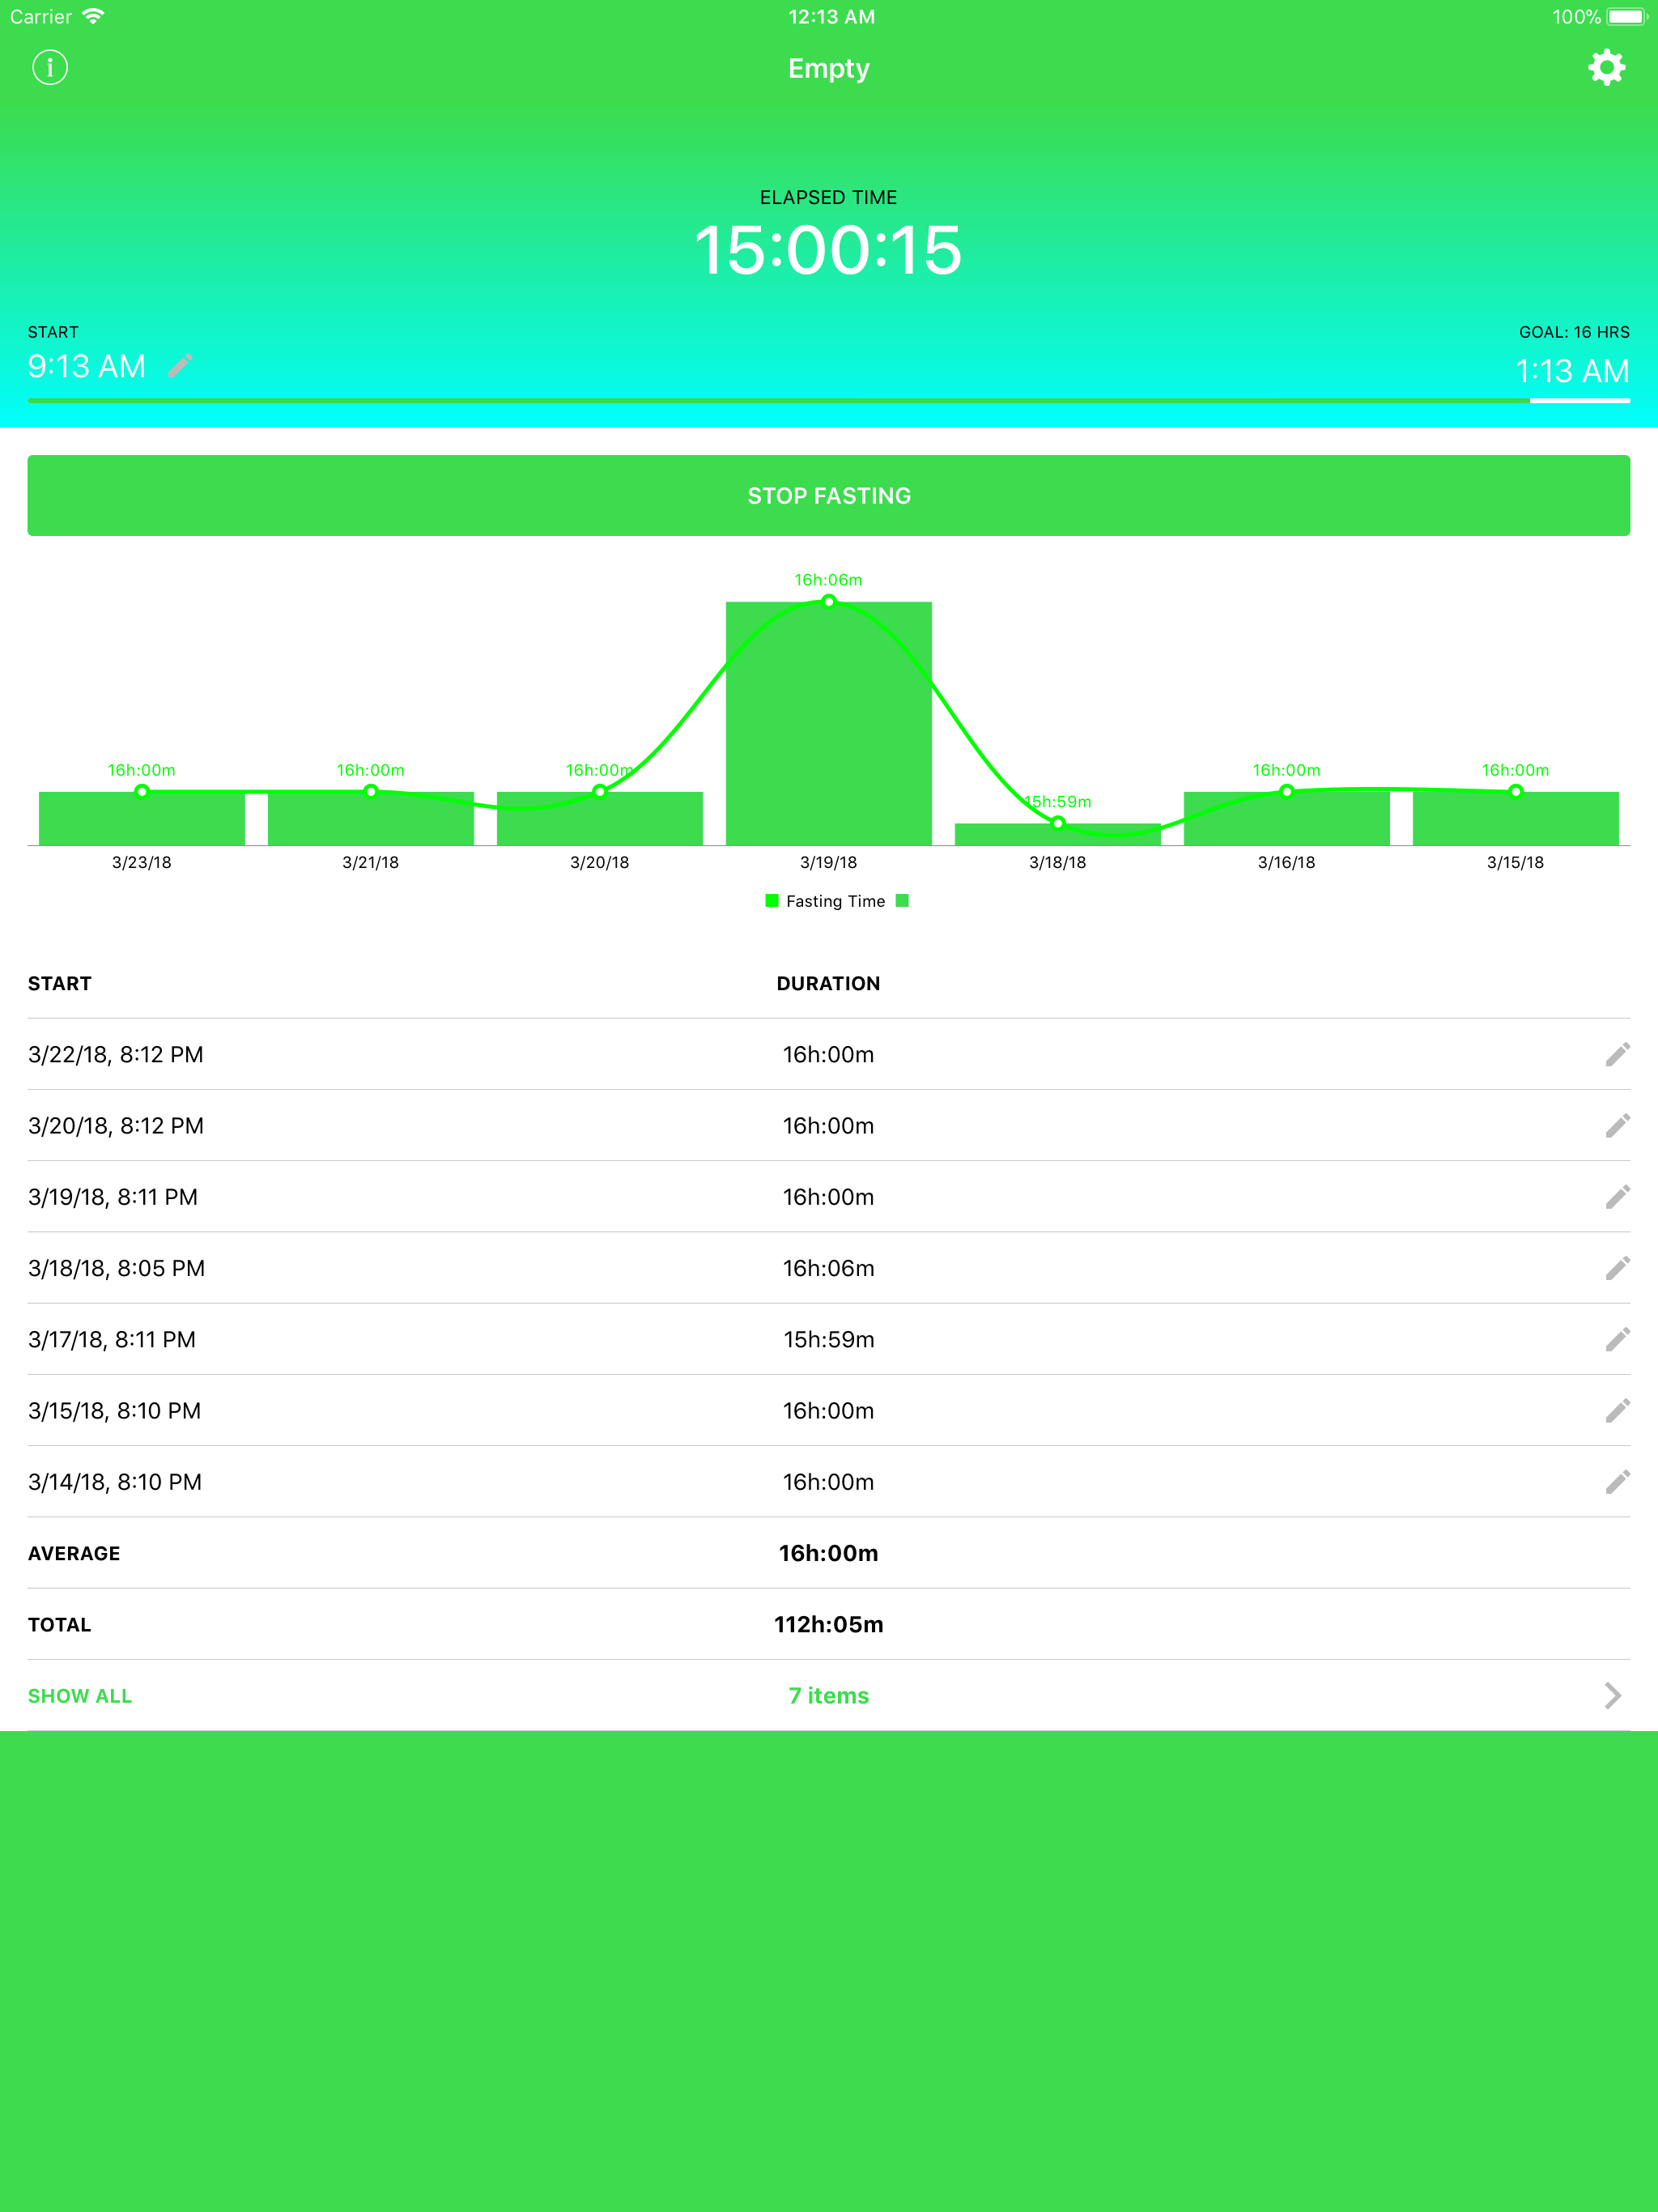Viewport: 1658px width, 2212px height.
Task: Open the app info screen
Action: [50, 68]
